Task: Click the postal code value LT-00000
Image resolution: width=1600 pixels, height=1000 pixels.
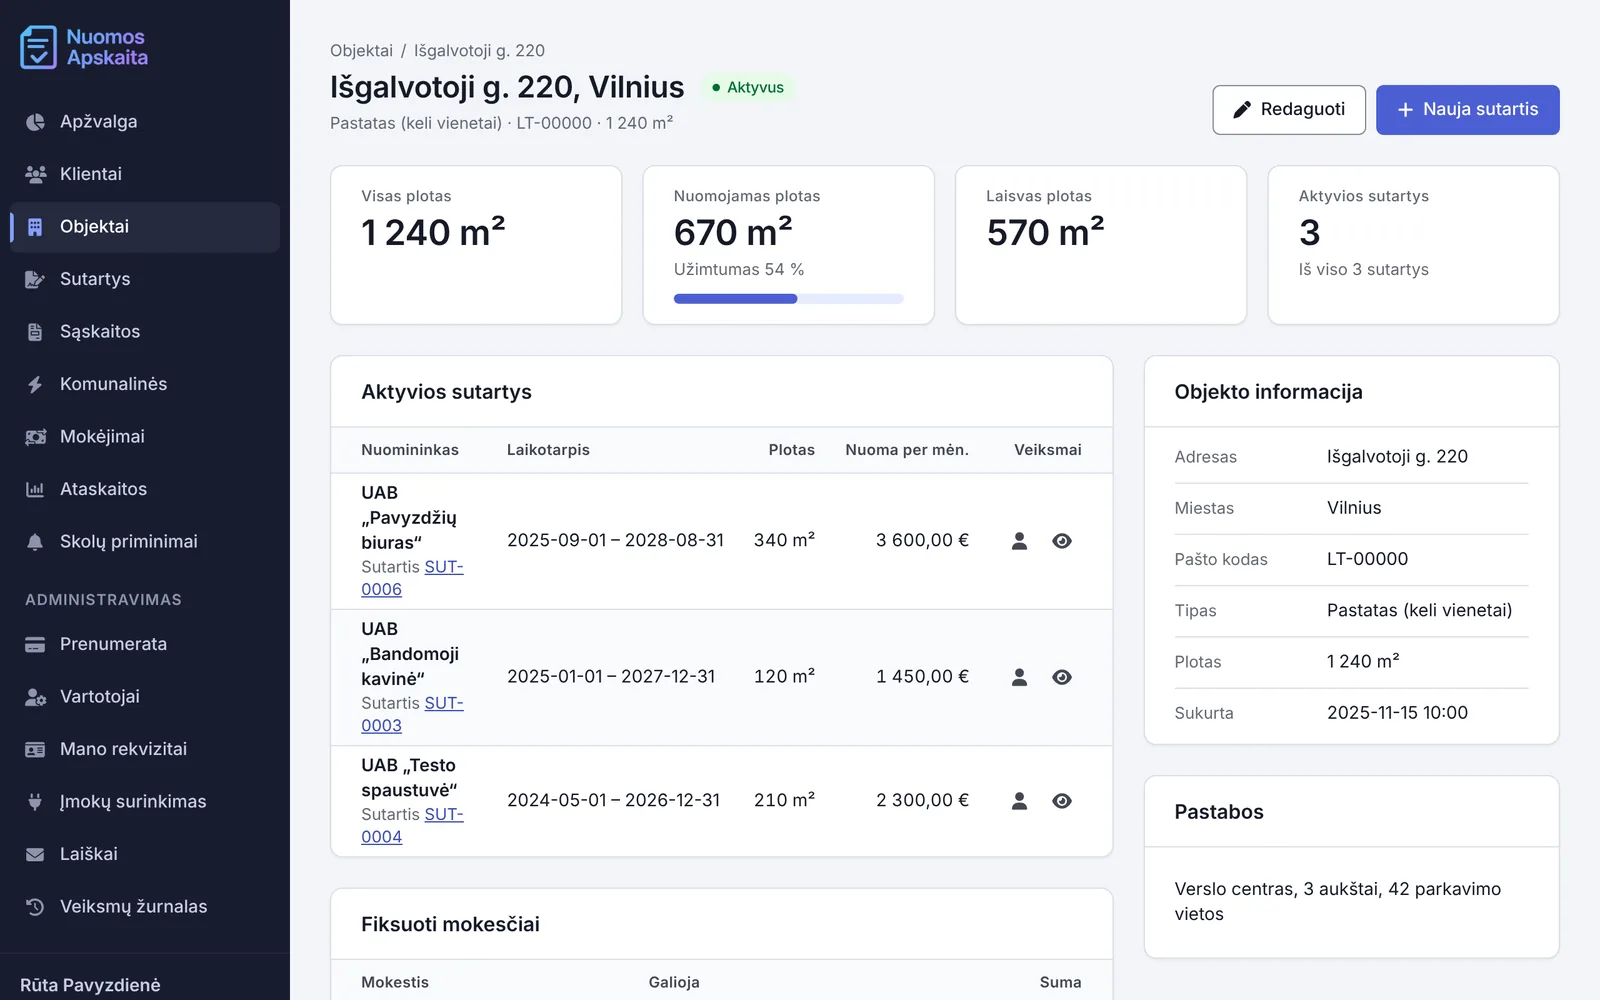Action: (1367, 559)
